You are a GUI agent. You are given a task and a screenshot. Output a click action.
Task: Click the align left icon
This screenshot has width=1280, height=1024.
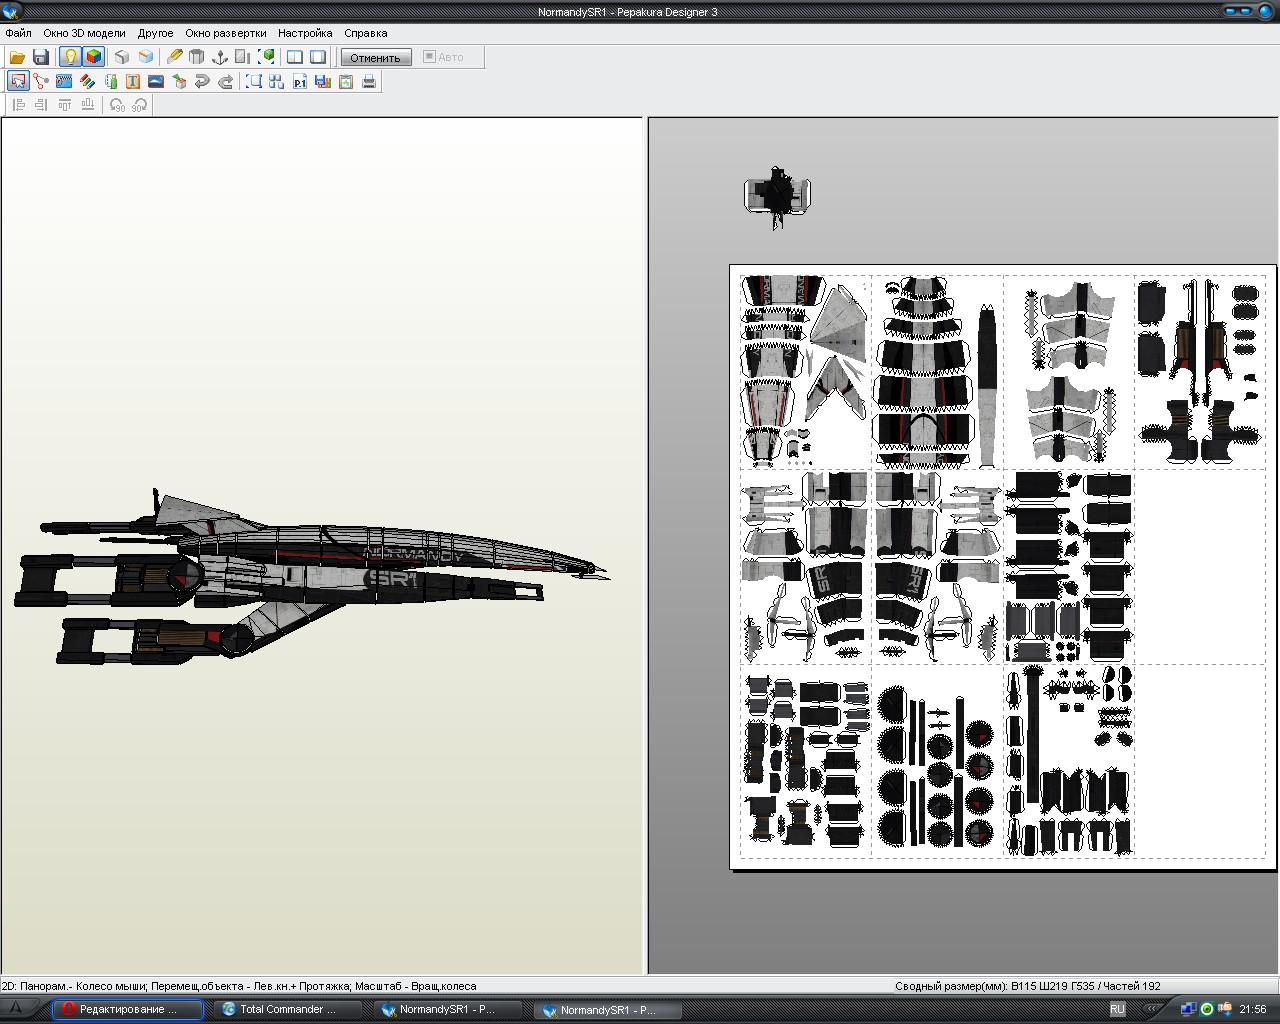pyautogui.click(x=18, y=104)
